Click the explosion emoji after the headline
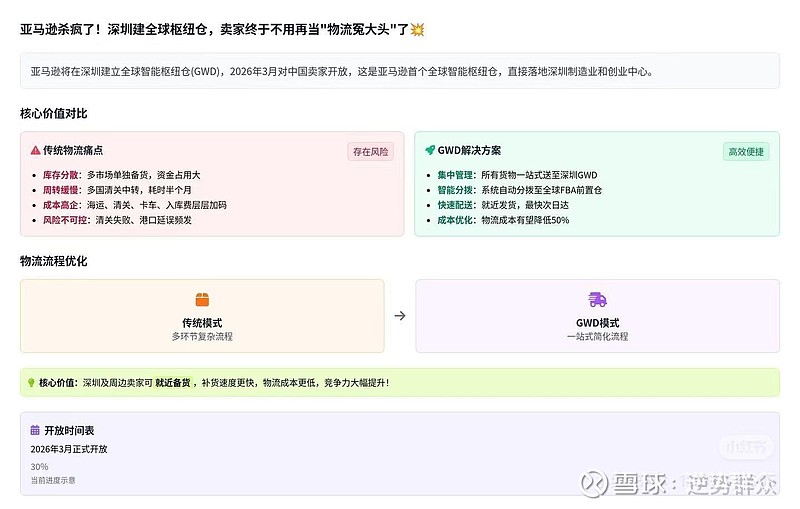The height and width of the screenshot is (509, 800). pyautogui.click(x=417, y=30)
